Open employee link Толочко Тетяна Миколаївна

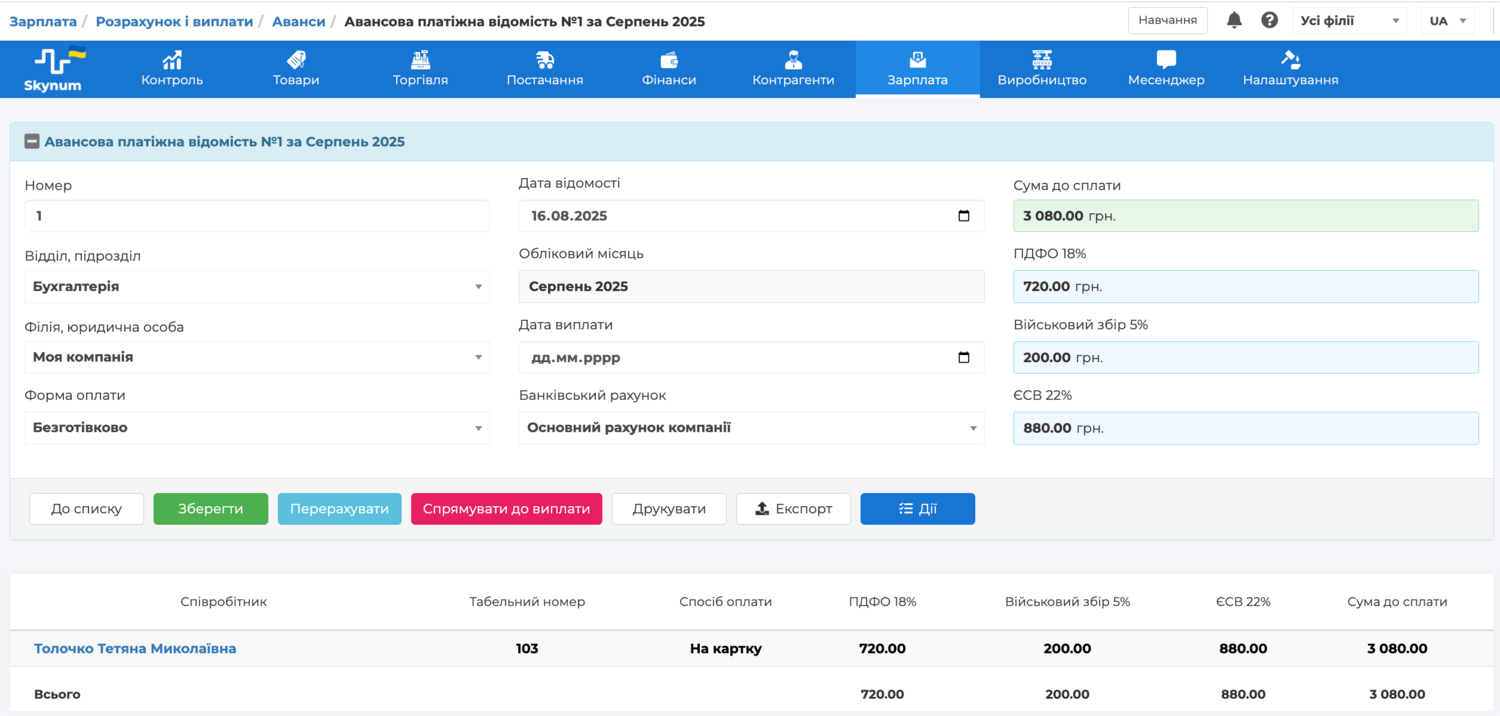point(135,649)
